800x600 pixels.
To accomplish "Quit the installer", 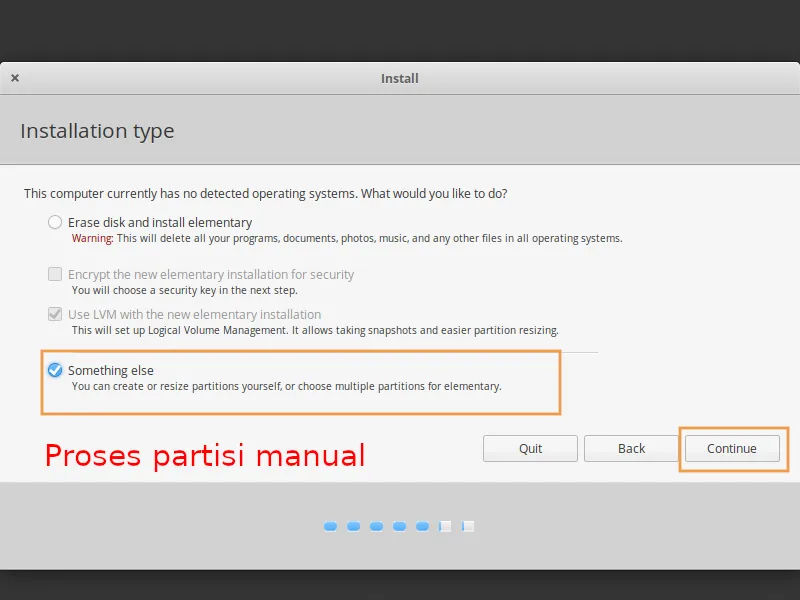I will point(530,448).
